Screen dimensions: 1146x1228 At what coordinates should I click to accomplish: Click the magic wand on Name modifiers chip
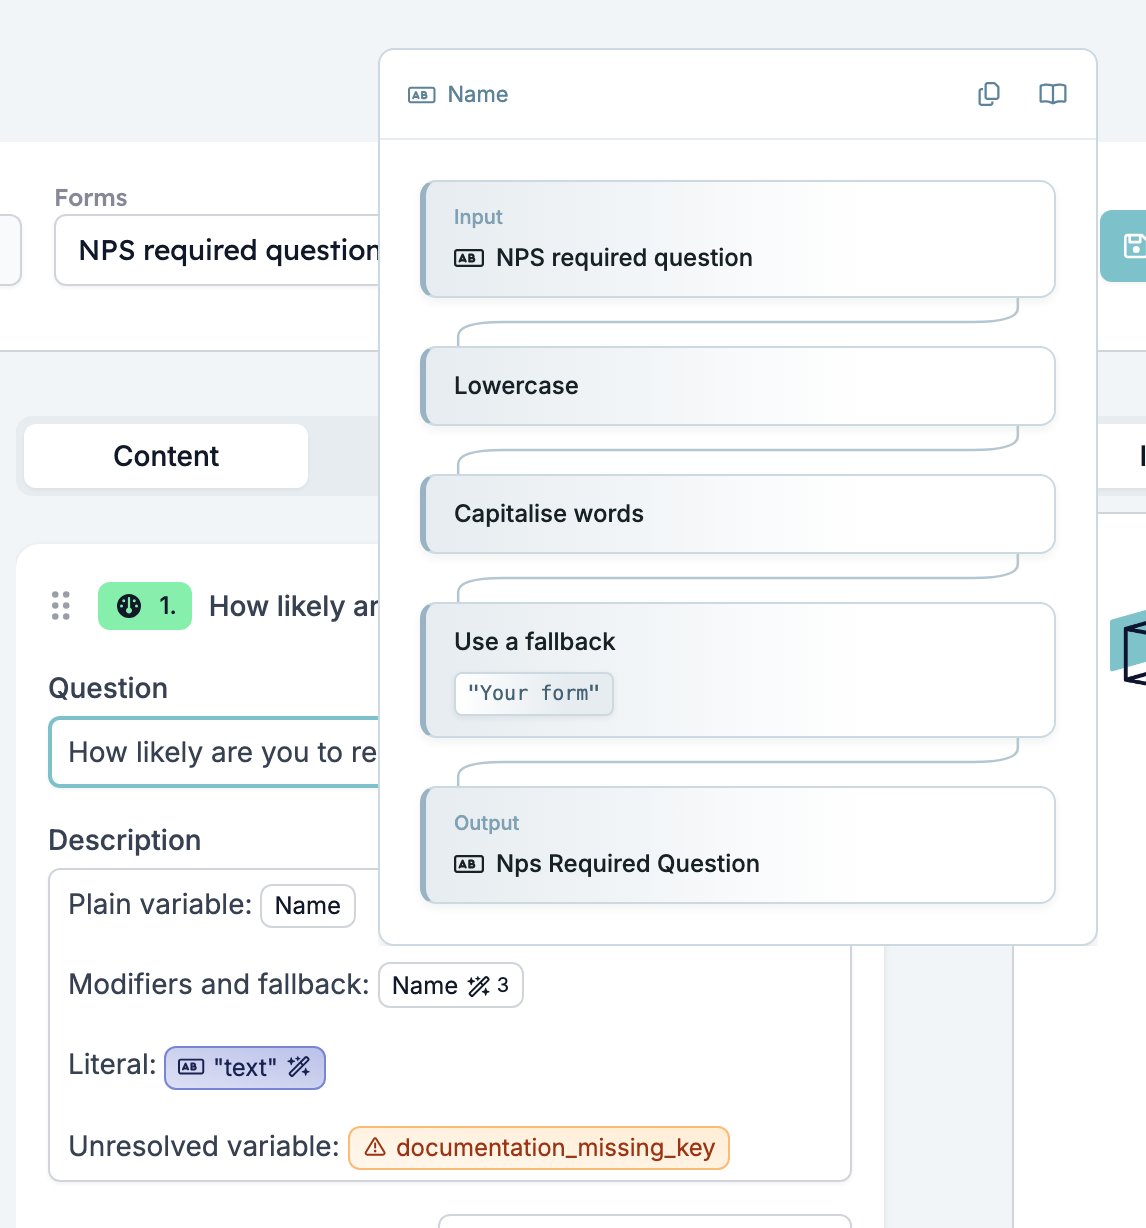tap(479, 986)
